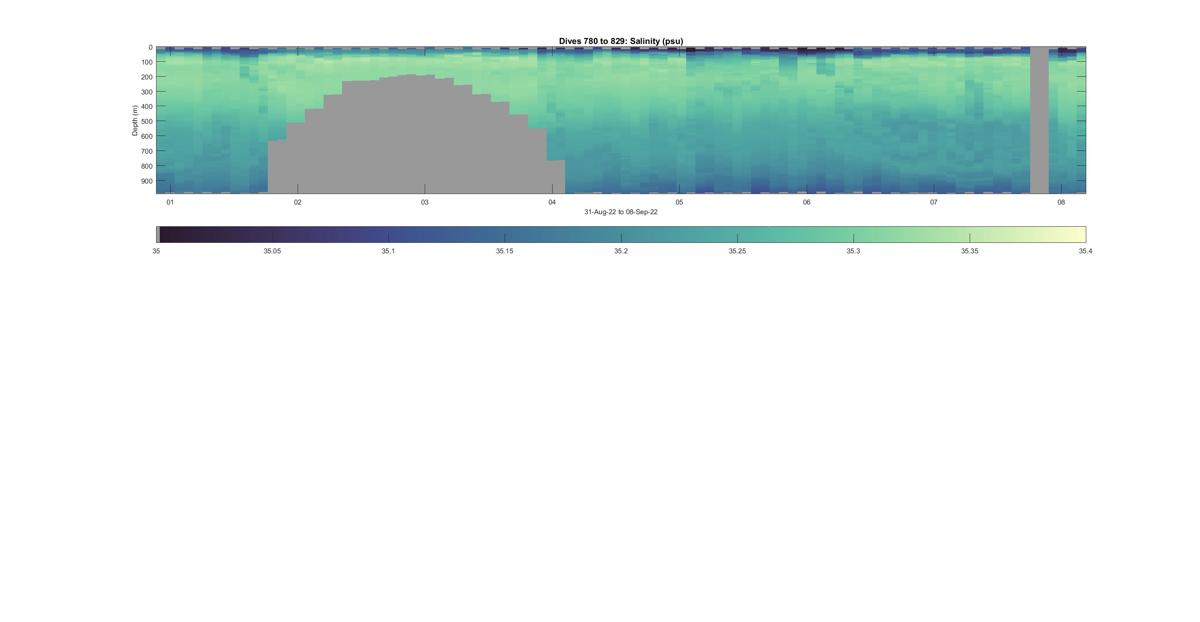
Task: Click the plot title 'Dives 780 to 829: Salinity (psu)'
Action: click(x=621, y=41)
